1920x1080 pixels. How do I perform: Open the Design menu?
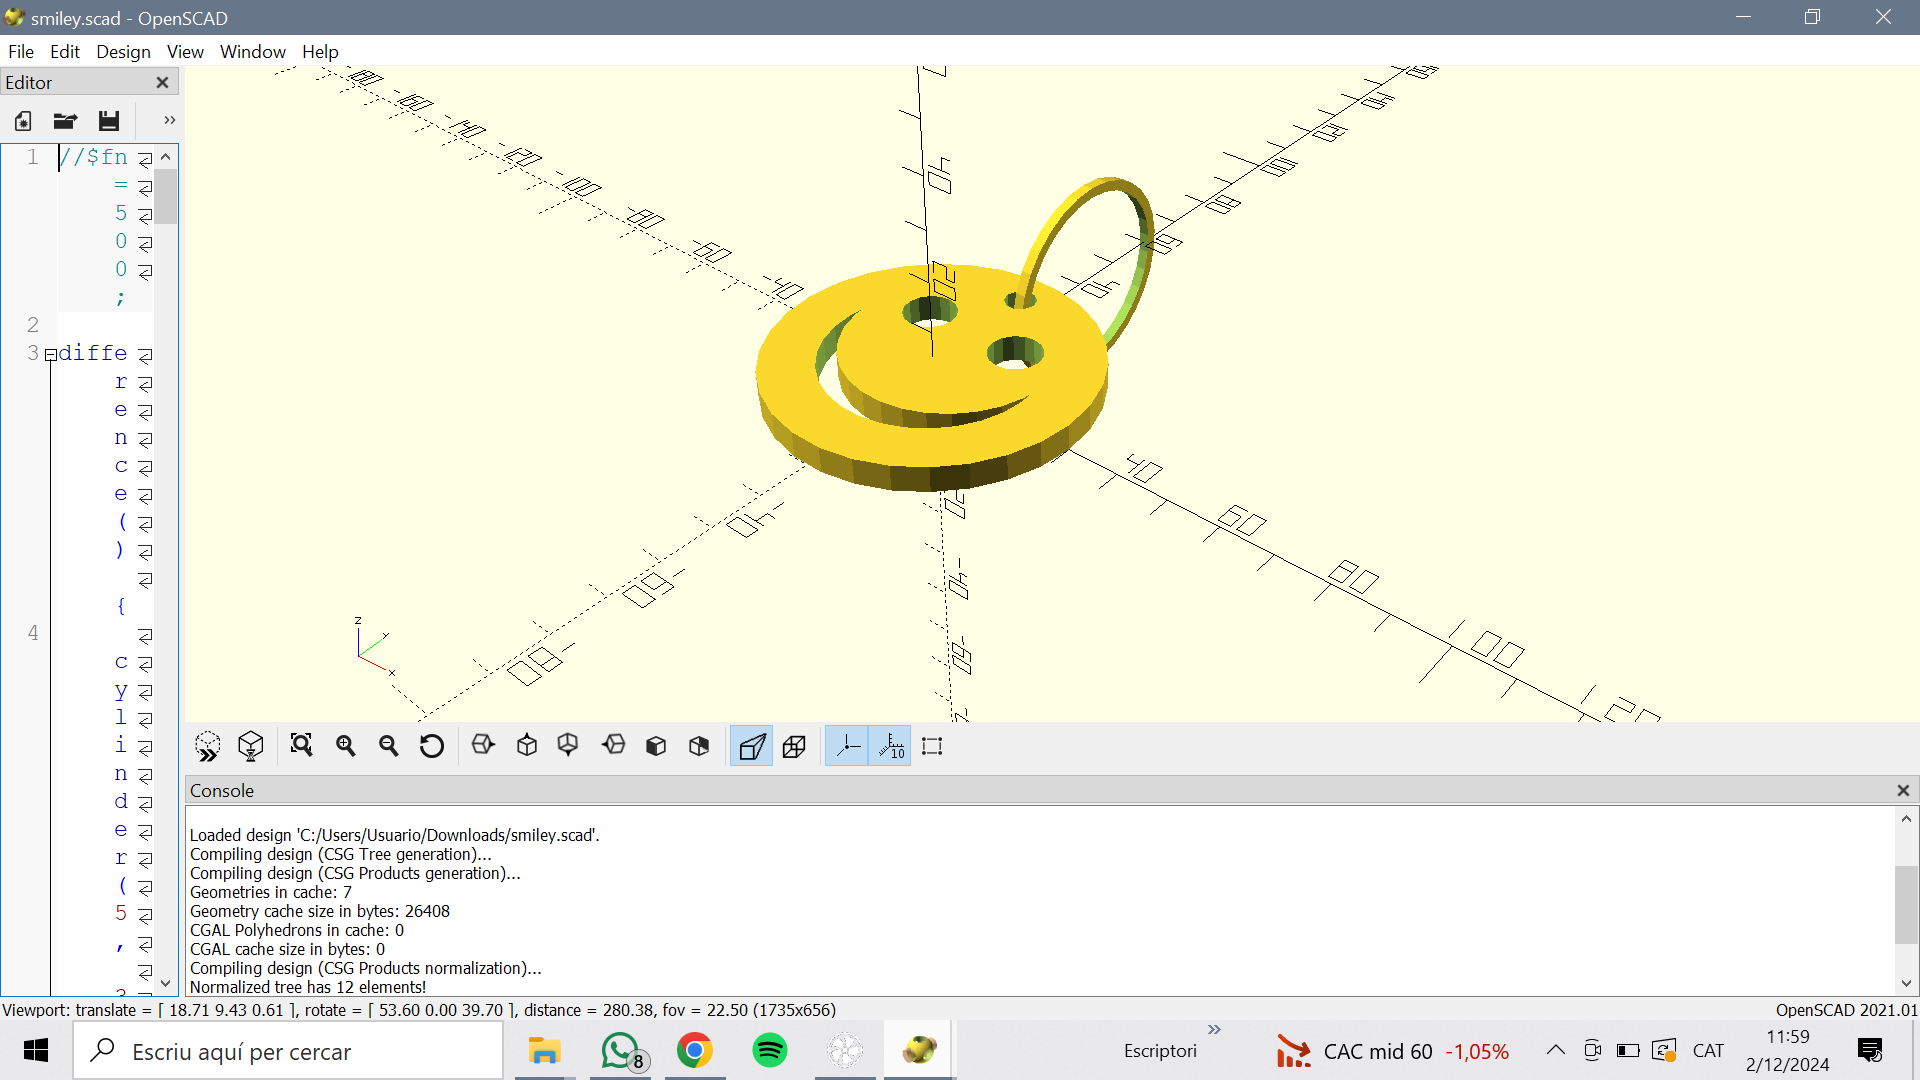[123, 51]
